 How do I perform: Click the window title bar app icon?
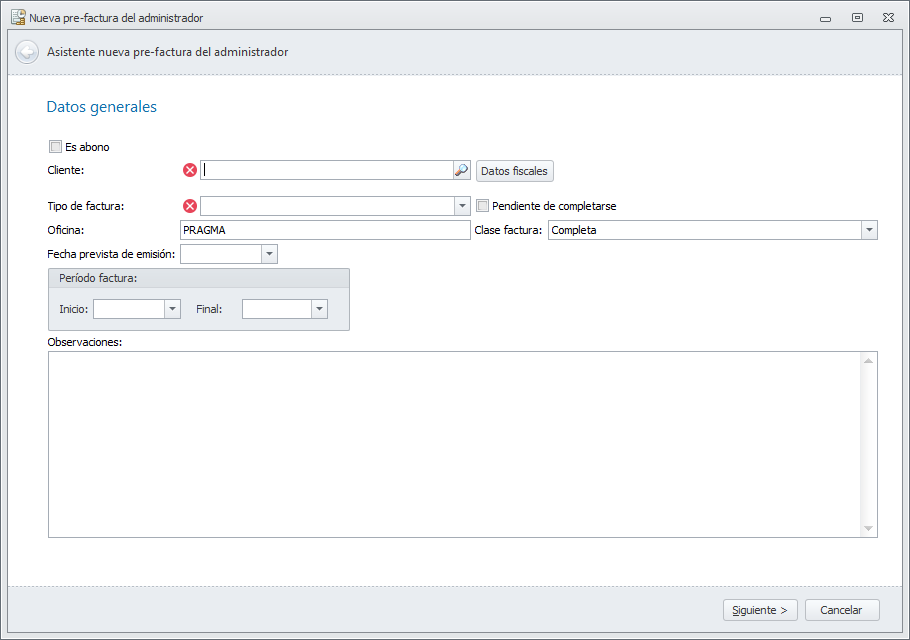pos(18,17)
